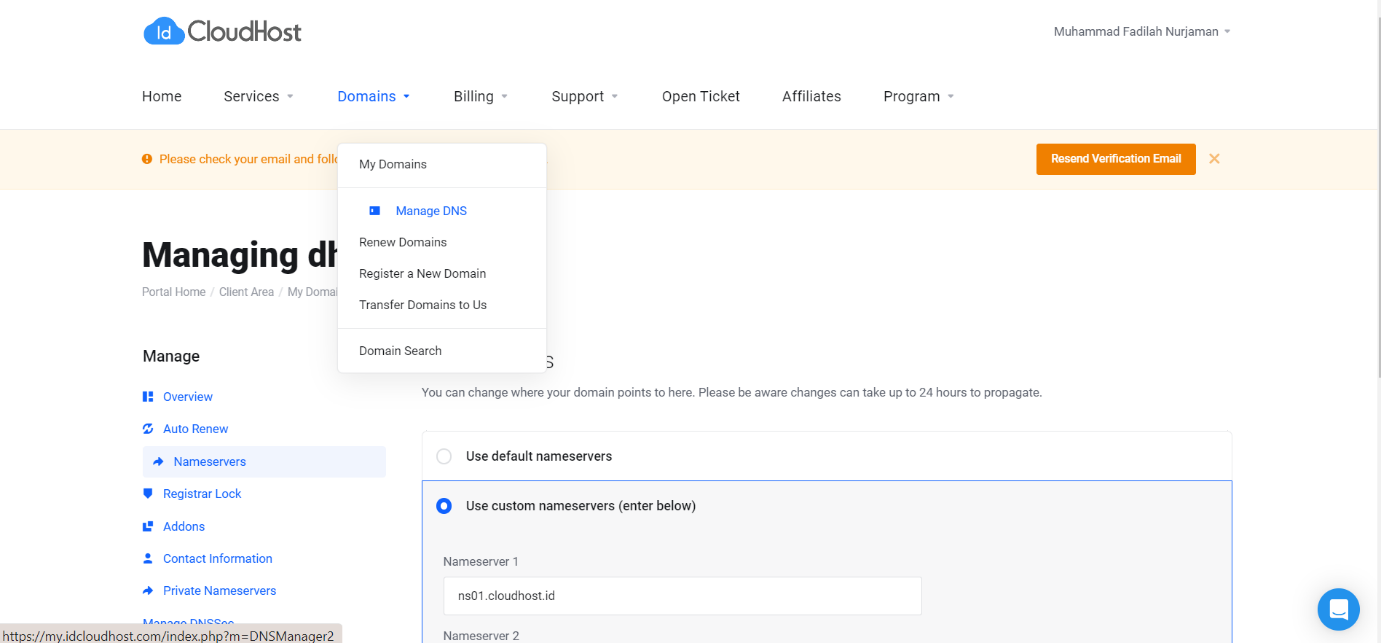
Task: Click the Contact Information person icon
Action: tap(148, 559)
